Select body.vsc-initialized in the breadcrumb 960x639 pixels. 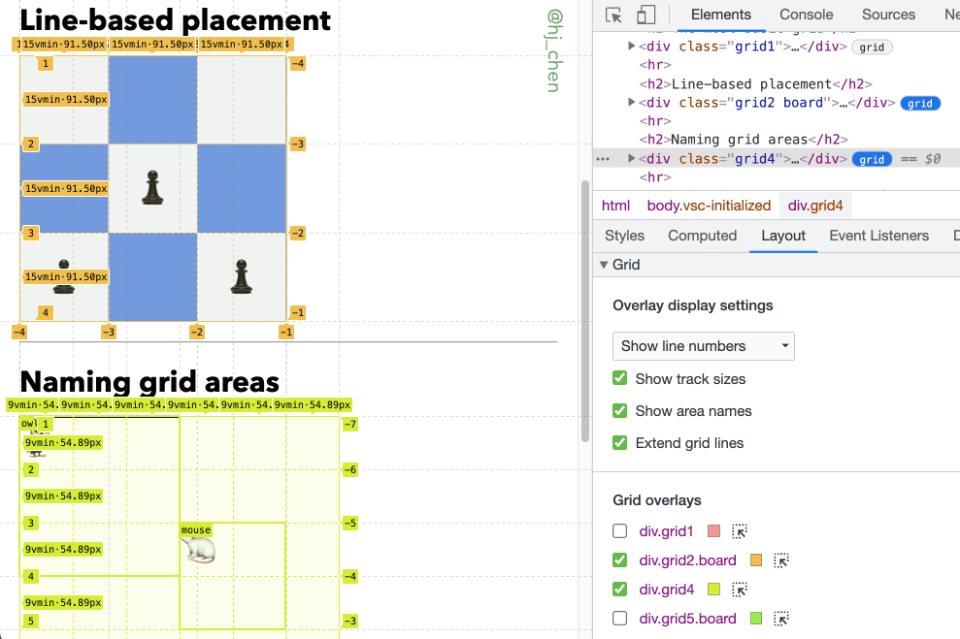coord(709,206)
